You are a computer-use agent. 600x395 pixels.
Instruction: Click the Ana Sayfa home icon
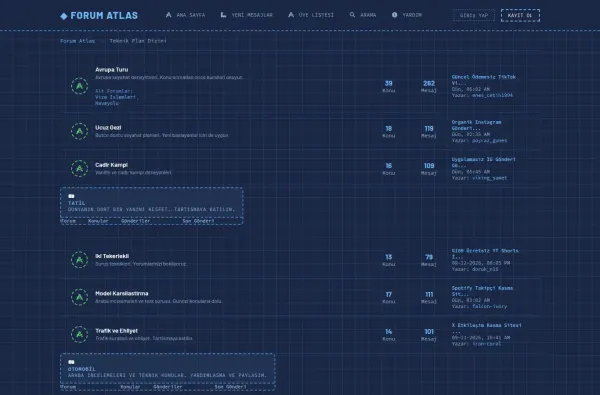[168, 15]
